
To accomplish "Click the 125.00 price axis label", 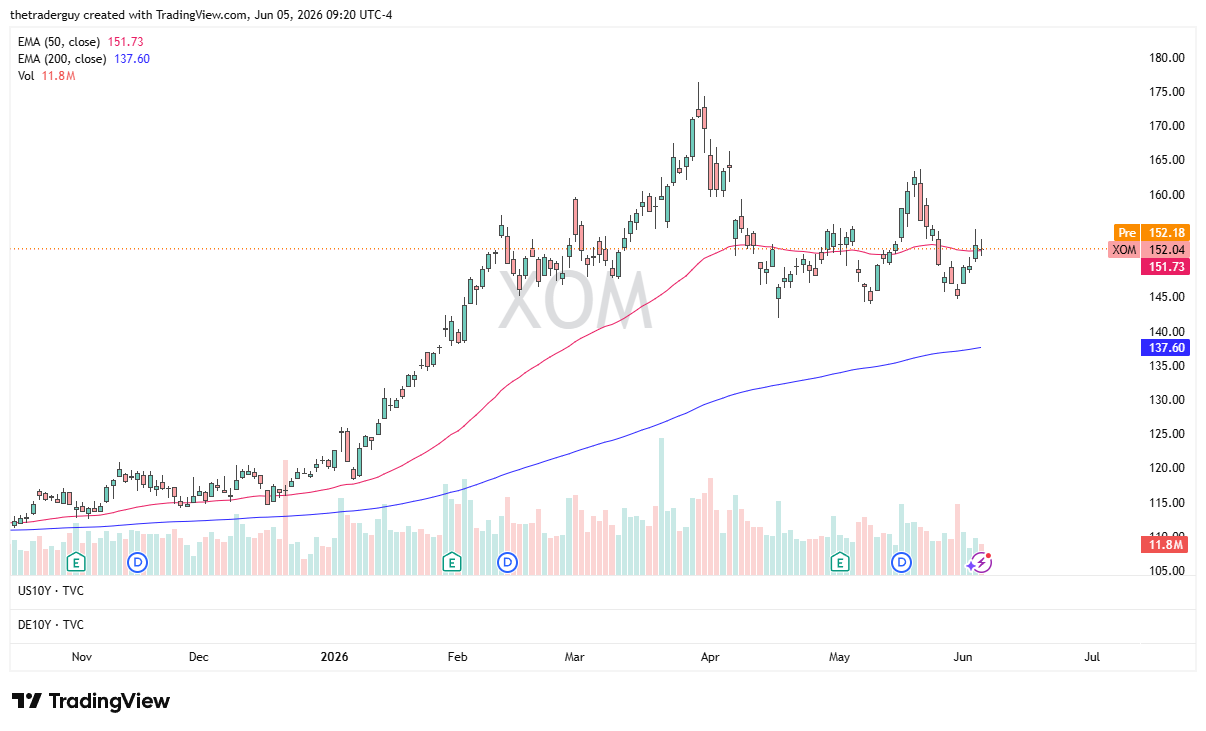I will click(x=1167, y=434).
